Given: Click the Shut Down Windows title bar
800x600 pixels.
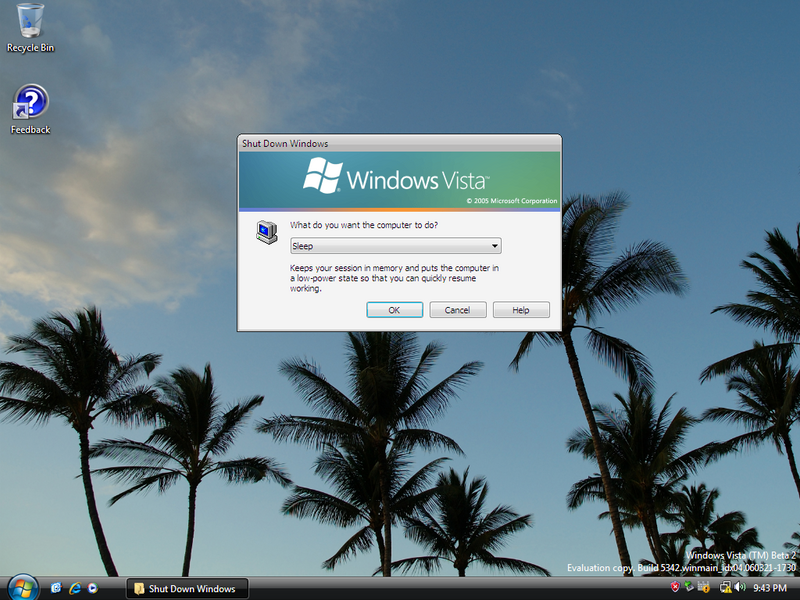Looking at the screenshot, I should point(399,143).
